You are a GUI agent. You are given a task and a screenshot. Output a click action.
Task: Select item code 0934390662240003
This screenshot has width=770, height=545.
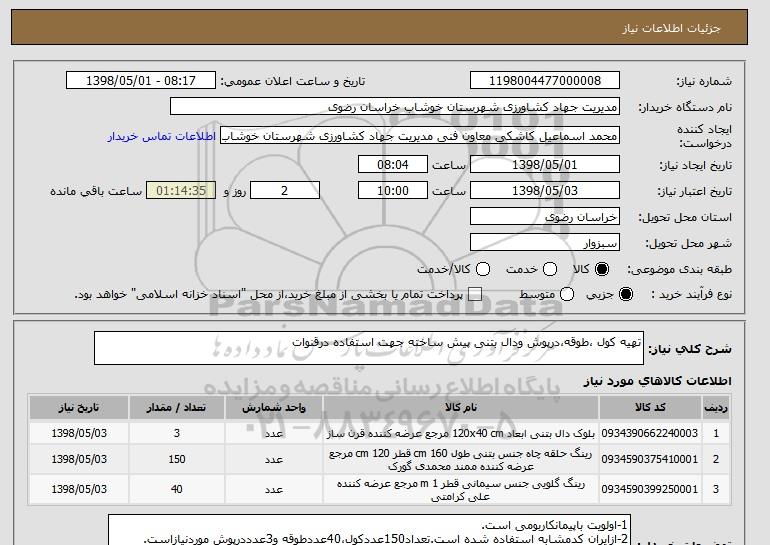click(650, 433)
